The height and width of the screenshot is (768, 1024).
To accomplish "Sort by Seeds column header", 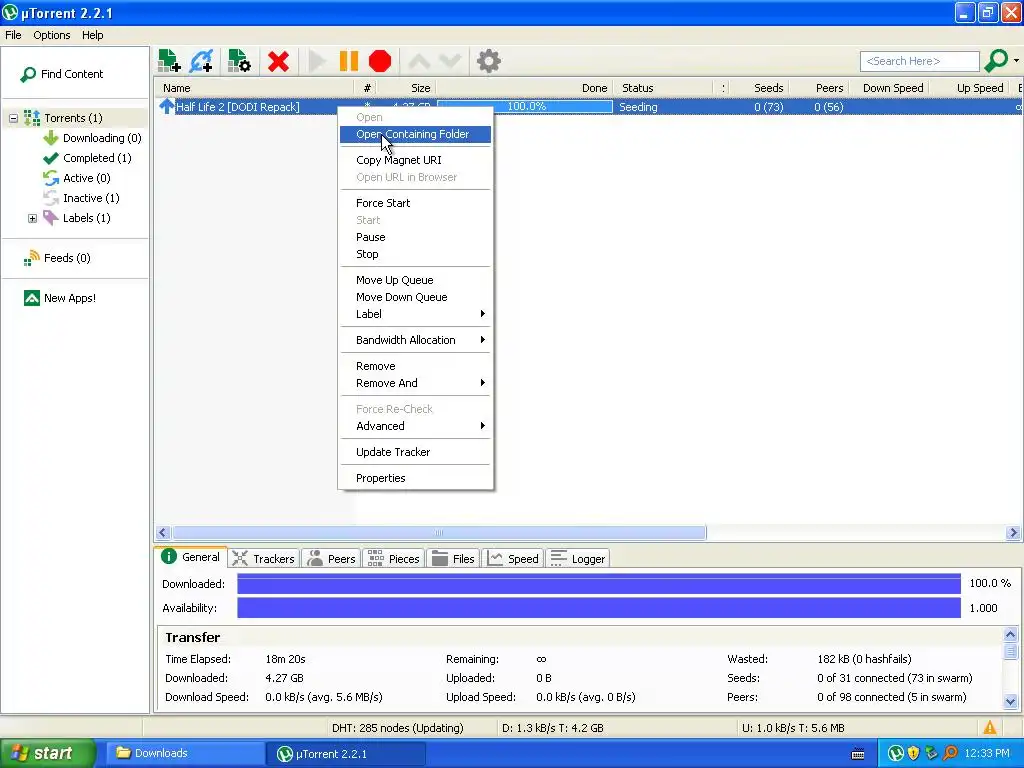I will (759, 88).
